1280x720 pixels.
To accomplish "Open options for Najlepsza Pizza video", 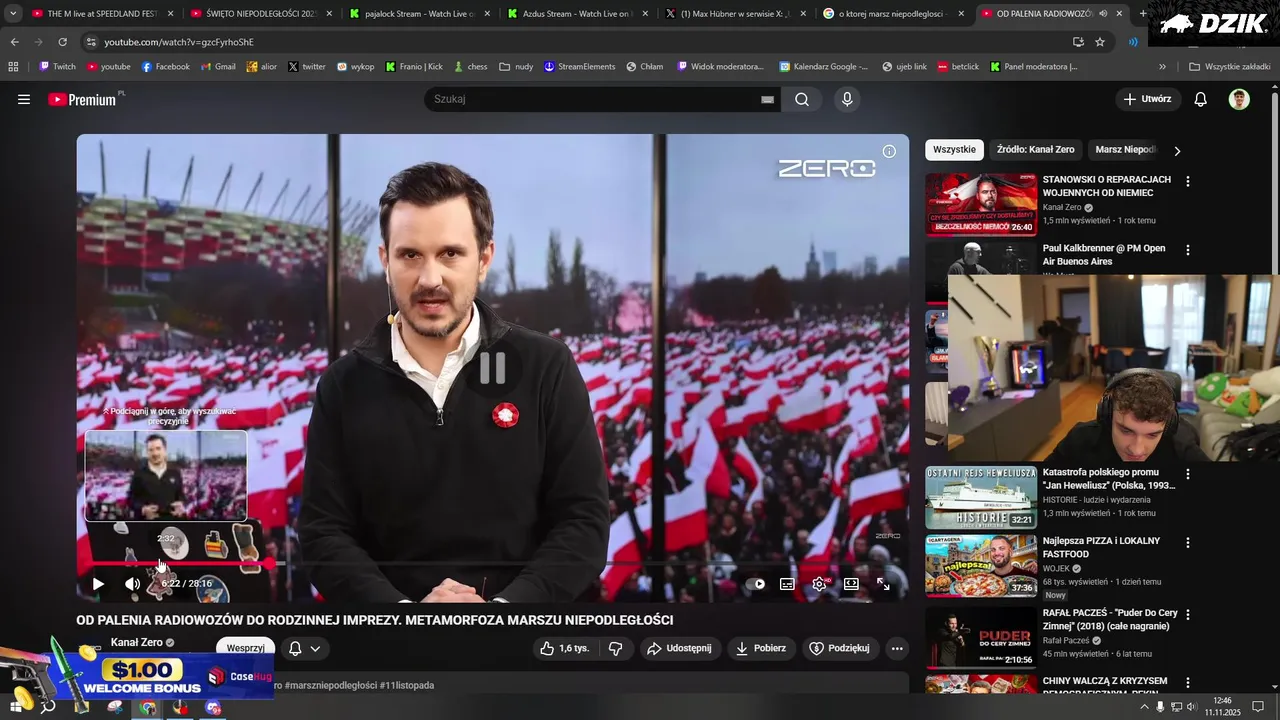I will tap(1188, 542).
